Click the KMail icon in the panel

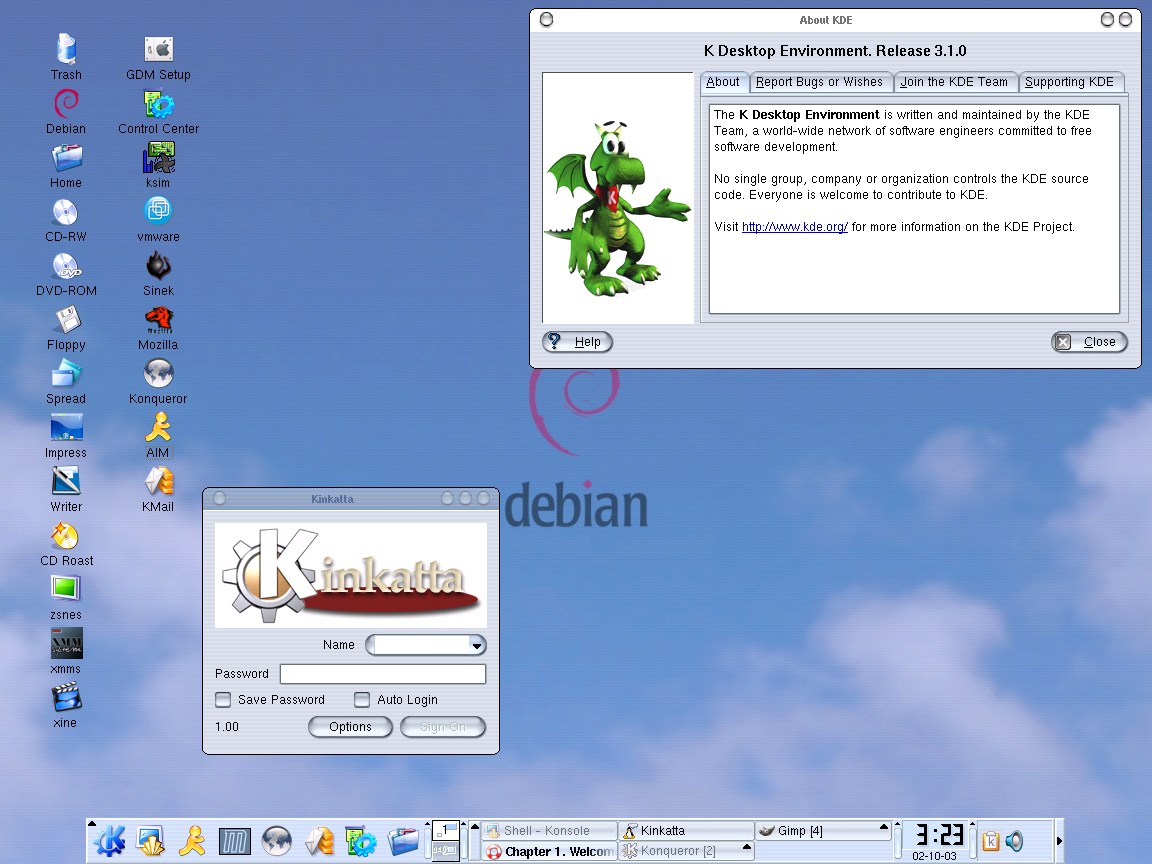(319, 841)
